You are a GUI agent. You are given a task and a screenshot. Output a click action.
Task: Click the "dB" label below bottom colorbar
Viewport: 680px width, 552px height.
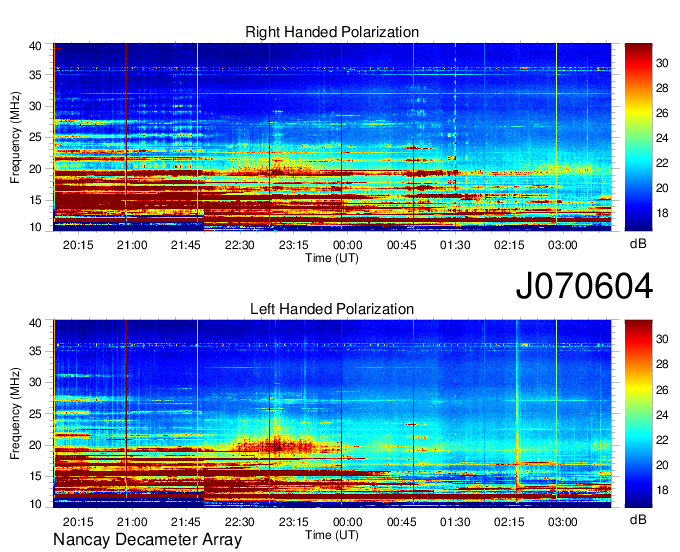pos(638,519)
